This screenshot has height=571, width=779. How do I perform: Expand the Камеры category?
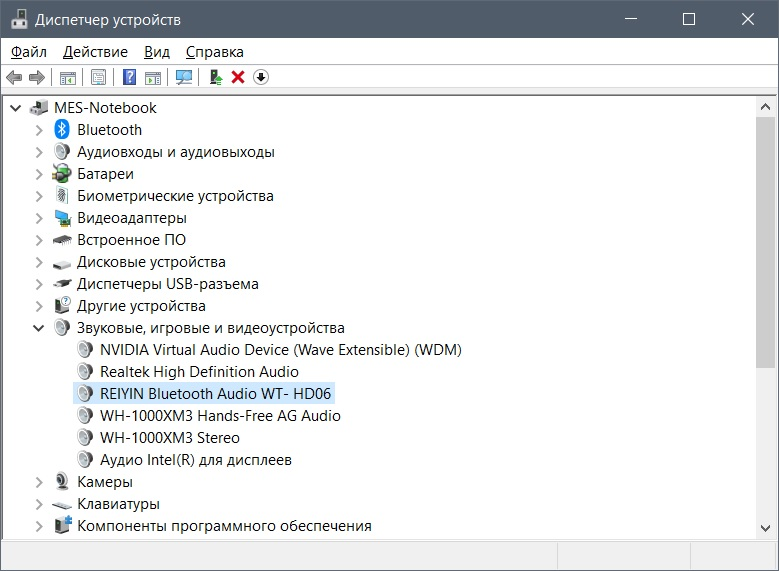(39, 482)
